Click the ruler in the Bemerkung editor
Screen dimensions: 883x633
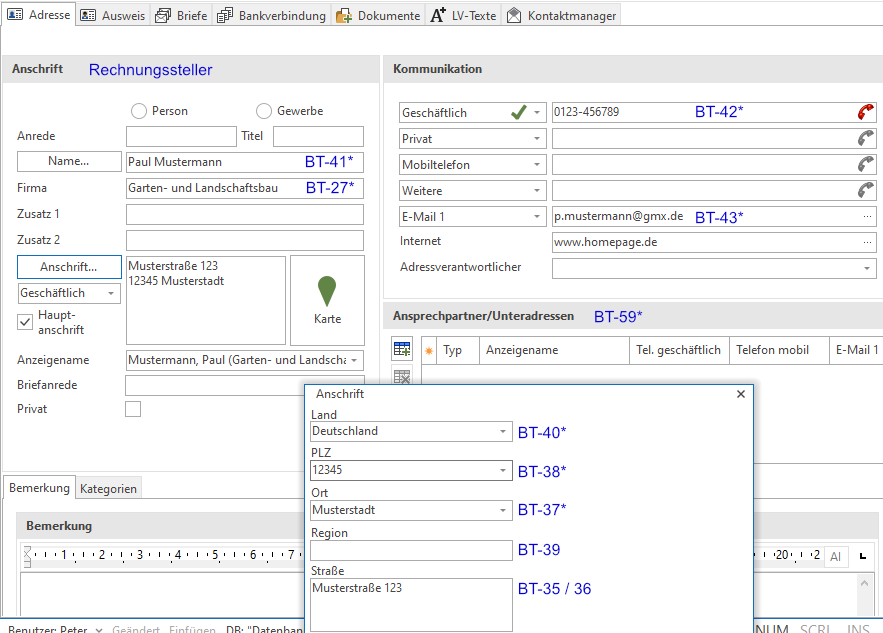[422, 555]
